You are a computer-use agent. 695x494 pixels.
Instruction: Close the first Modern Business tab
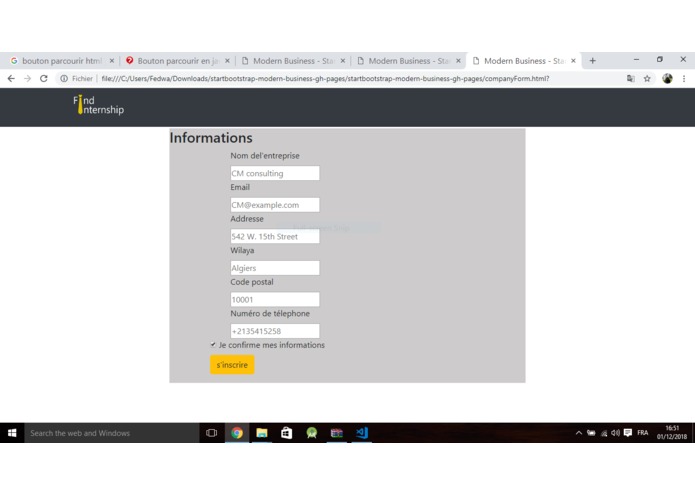click(x=343, y=61)
